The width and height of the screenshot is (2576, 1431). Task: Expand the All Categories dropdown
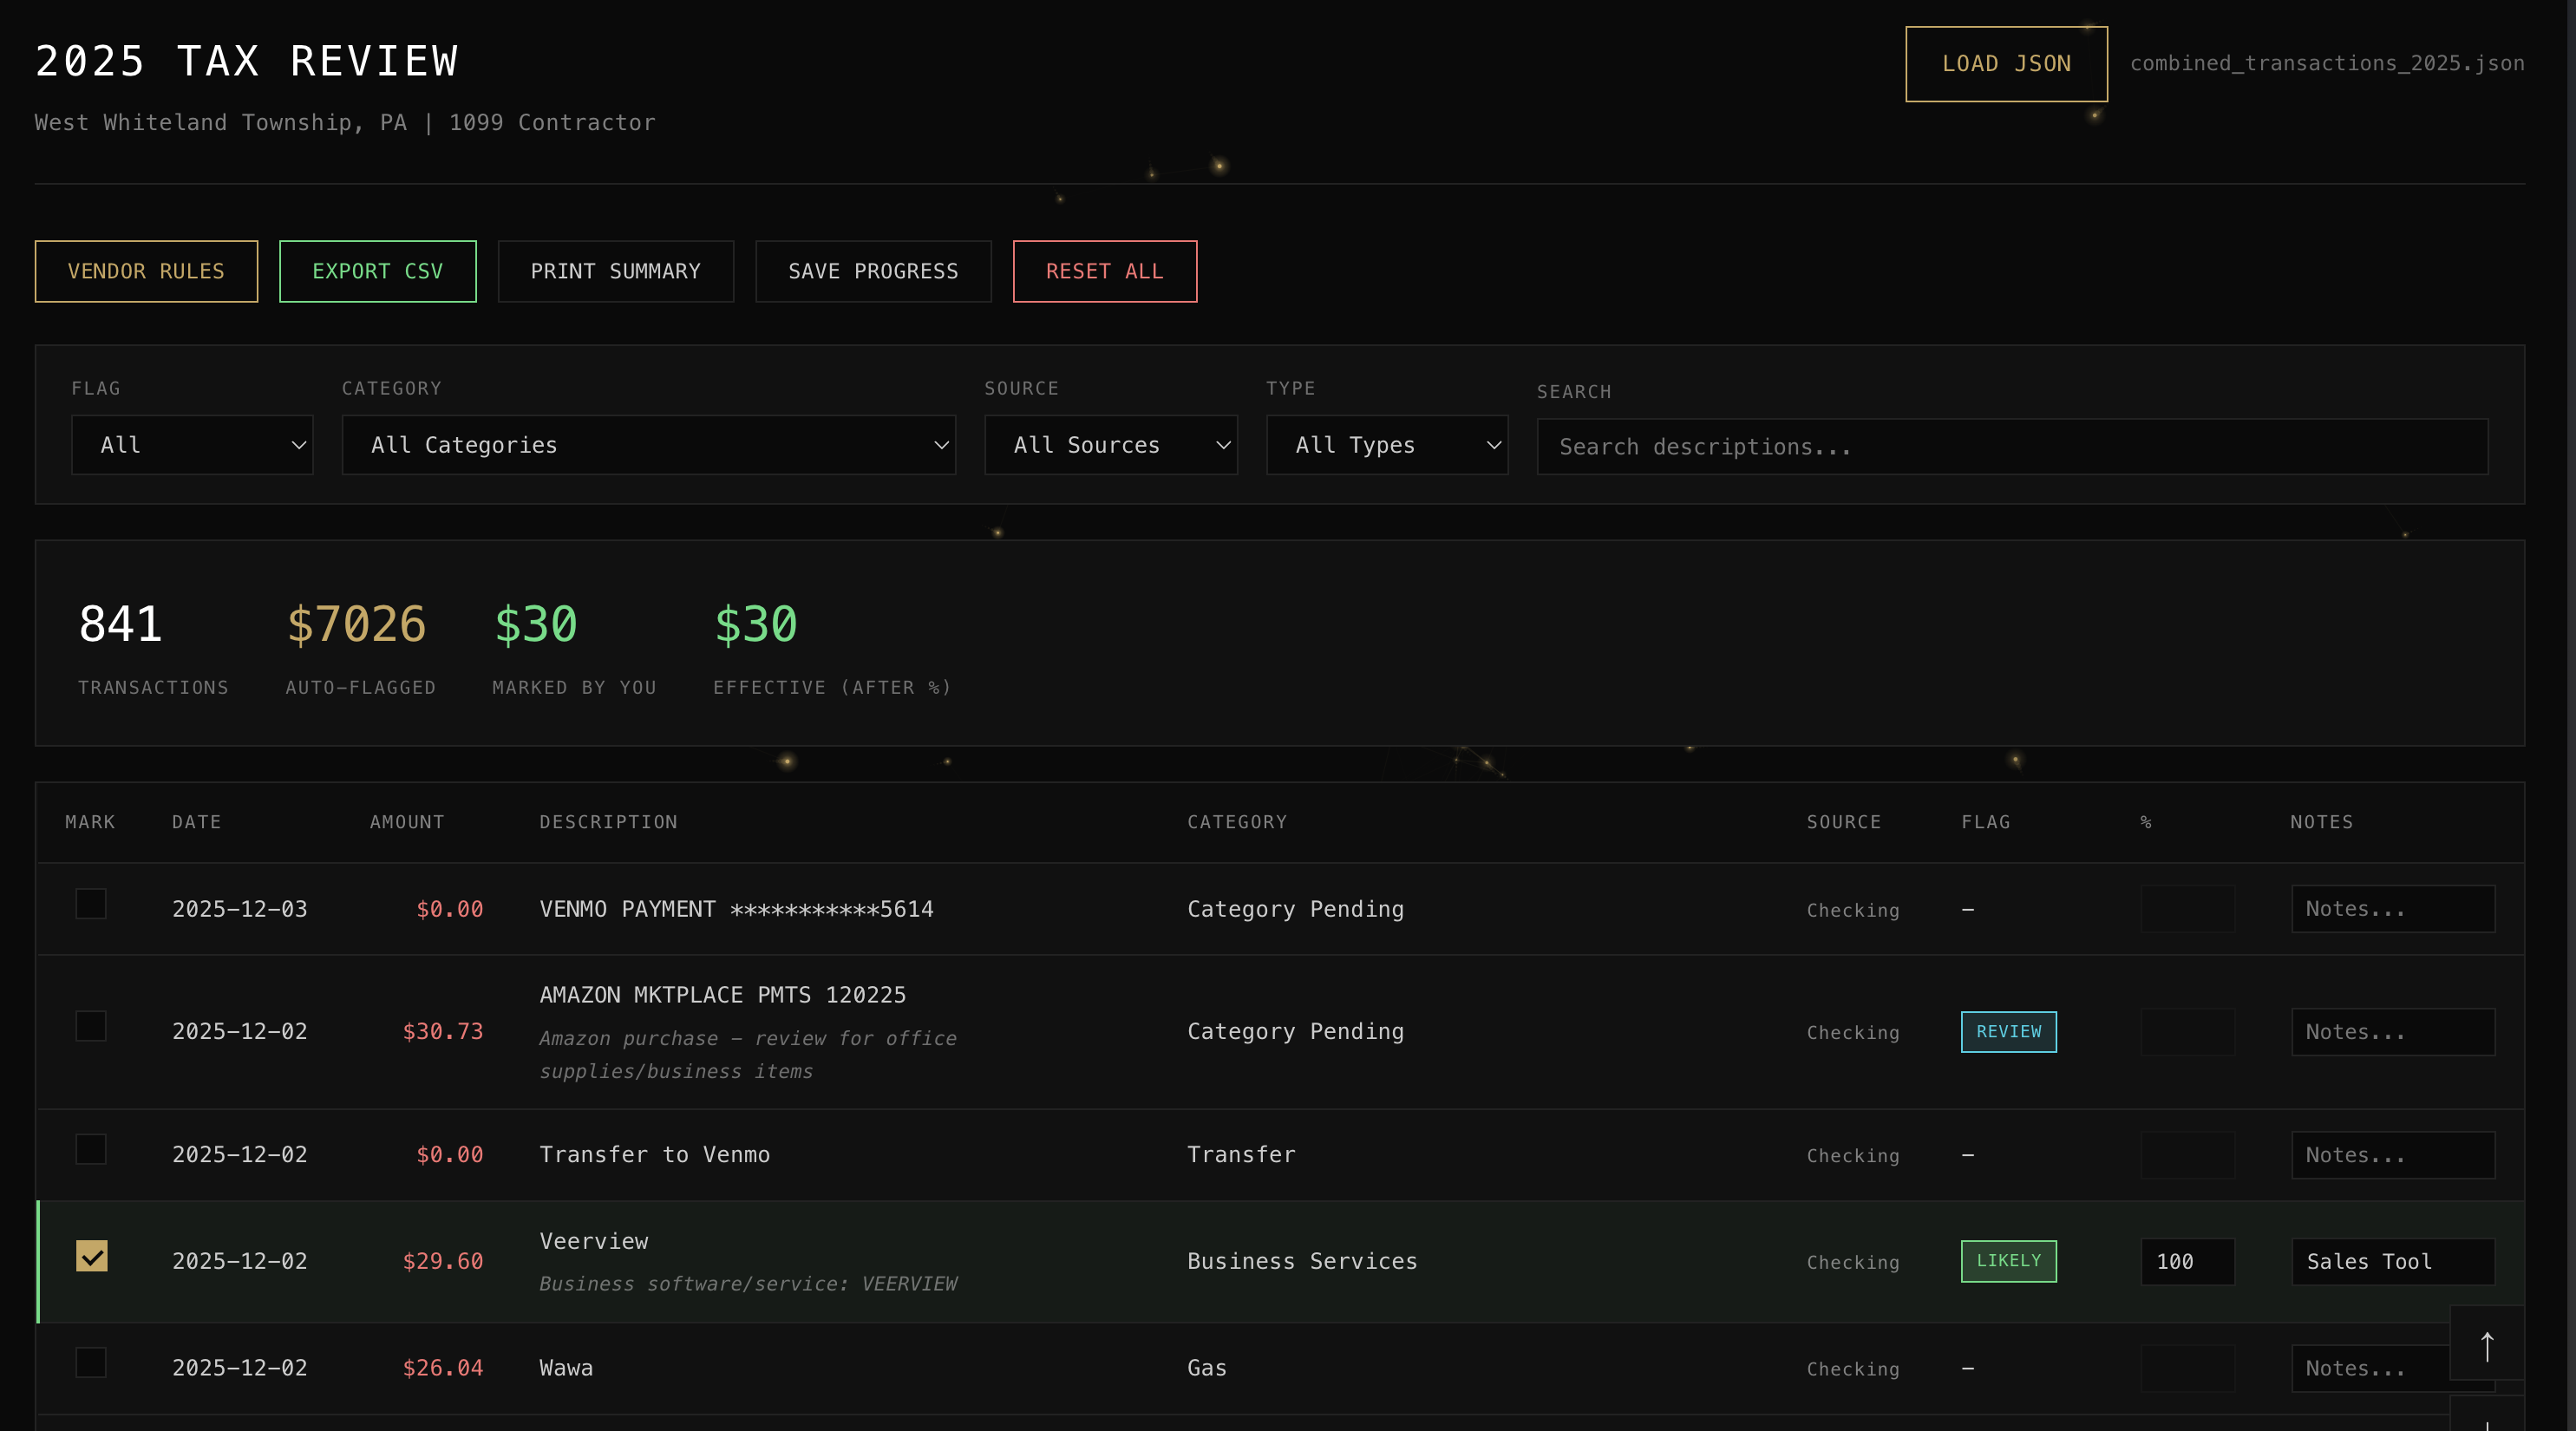[x=648, y=444]
